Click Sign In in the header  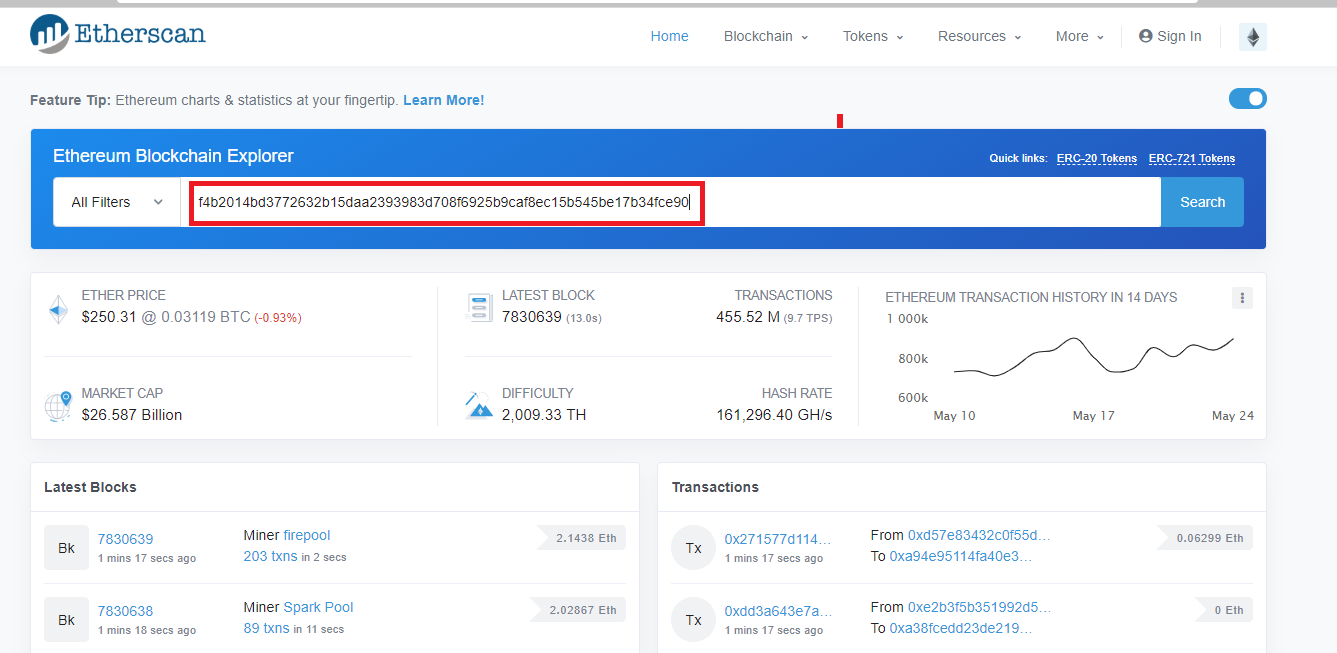tap(1170, 36)
